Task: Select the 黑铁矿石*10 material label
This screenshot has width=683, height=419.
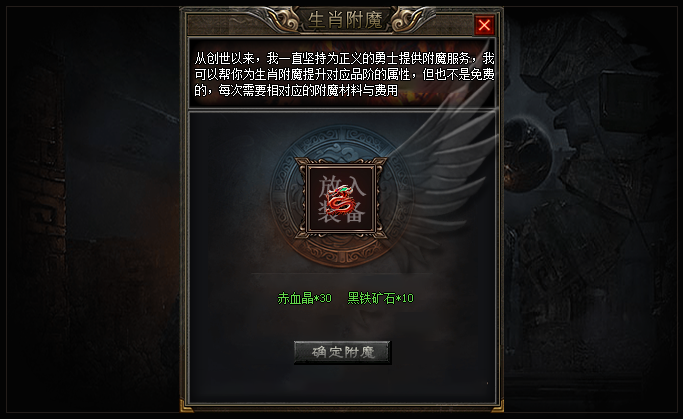Action: (x=380, y=298)
